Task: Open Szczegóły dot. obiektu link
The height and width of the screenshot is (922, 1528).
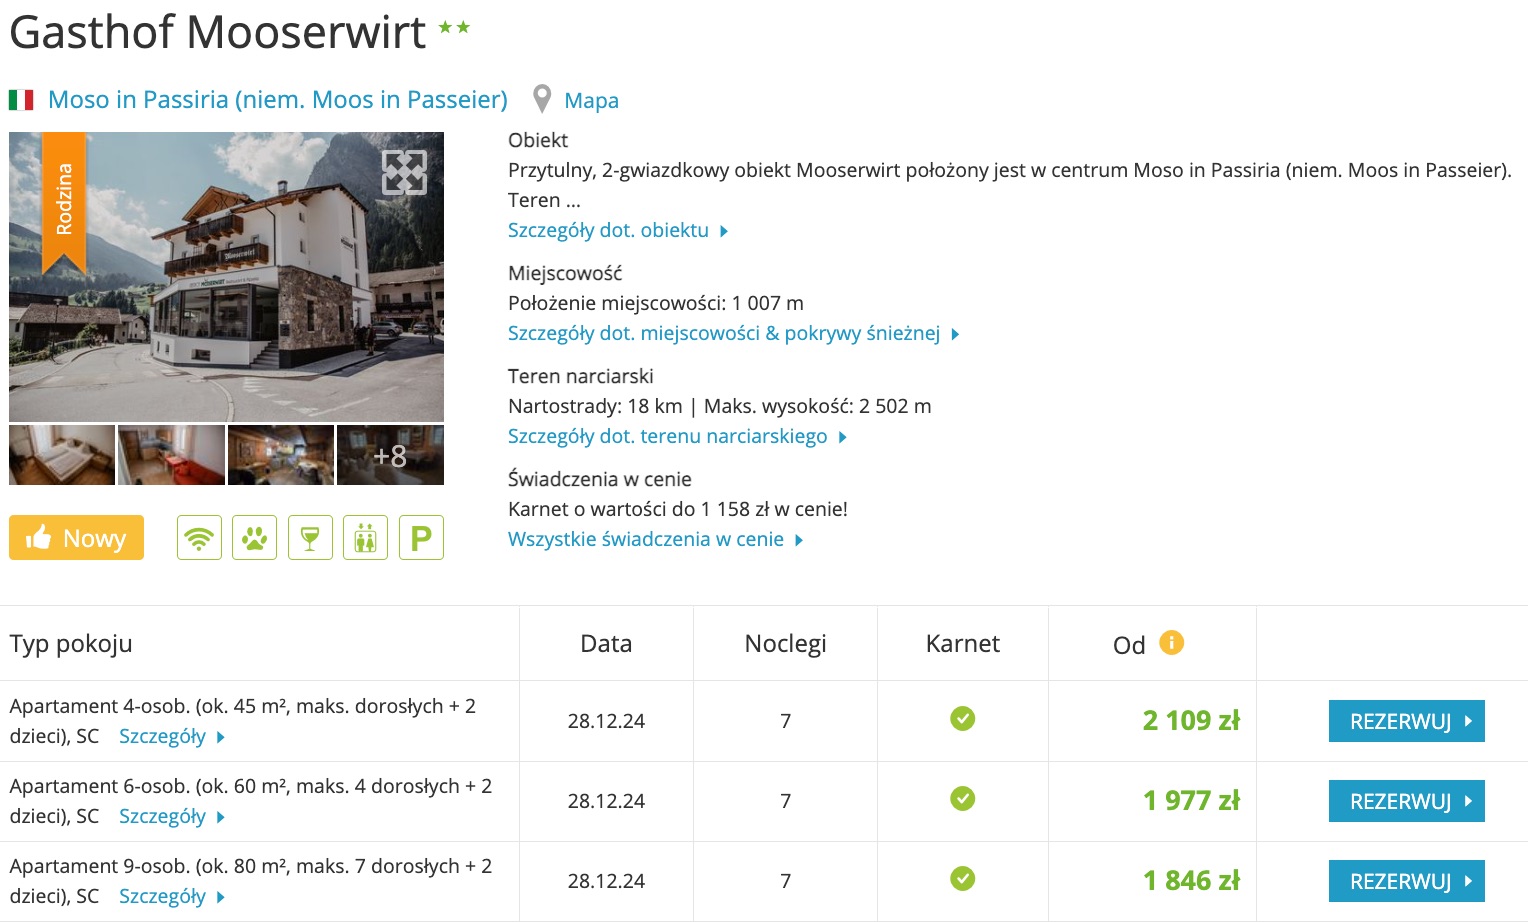Action: click(617, 231)
